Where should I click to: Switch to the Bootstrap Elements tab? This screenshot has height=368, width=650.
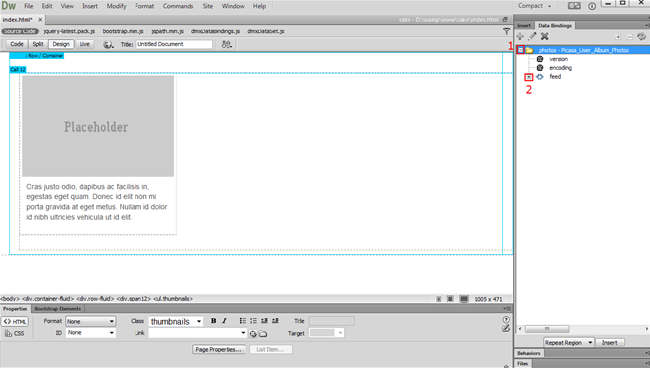coord(58,309)
